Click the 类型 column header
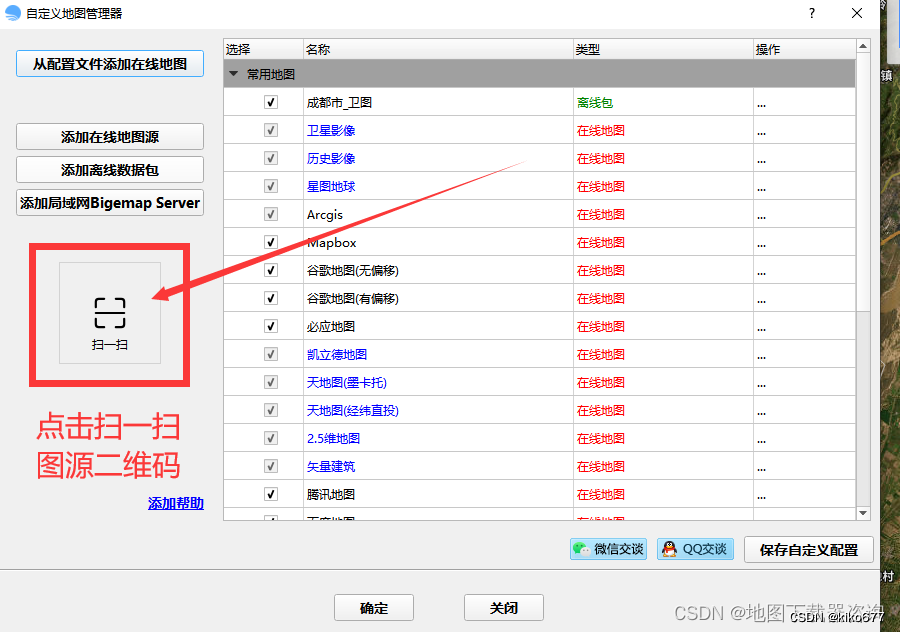This screenshot has height=632, width=900. [663, 49]
